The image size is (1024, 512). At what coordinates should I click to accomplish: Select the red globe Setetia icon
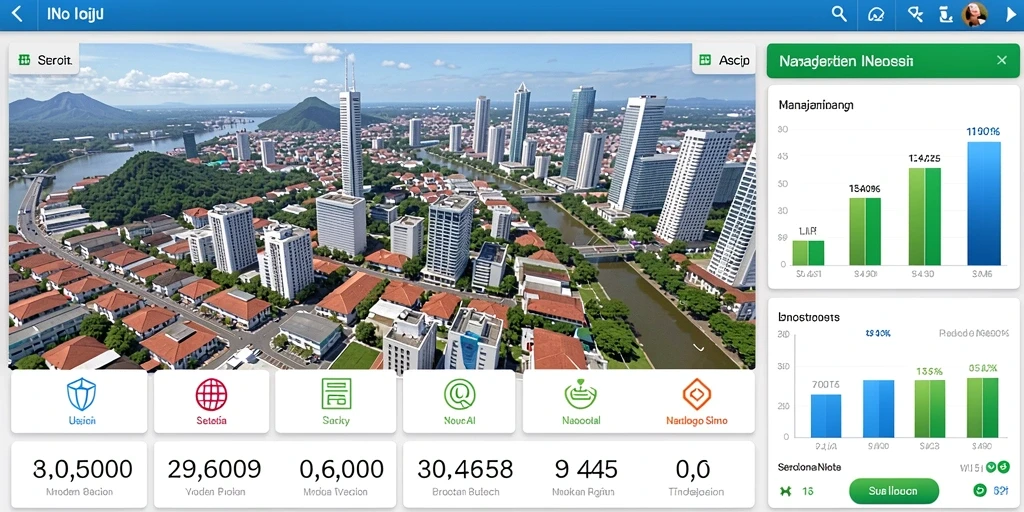212,394
